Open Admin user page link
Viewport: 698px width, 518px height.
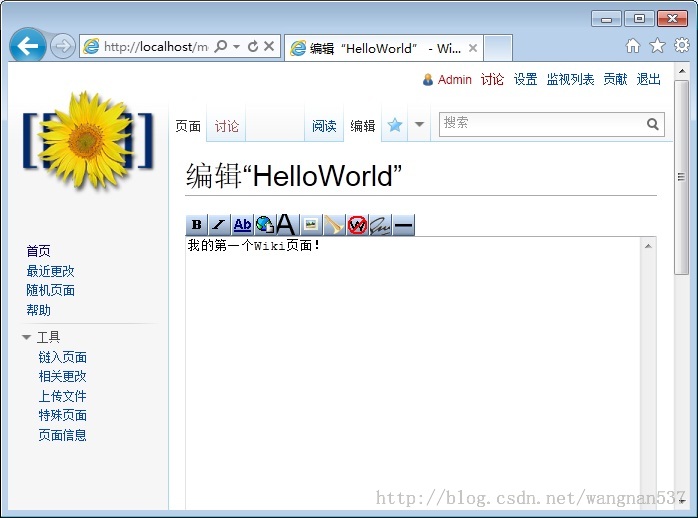coord(455,80)
